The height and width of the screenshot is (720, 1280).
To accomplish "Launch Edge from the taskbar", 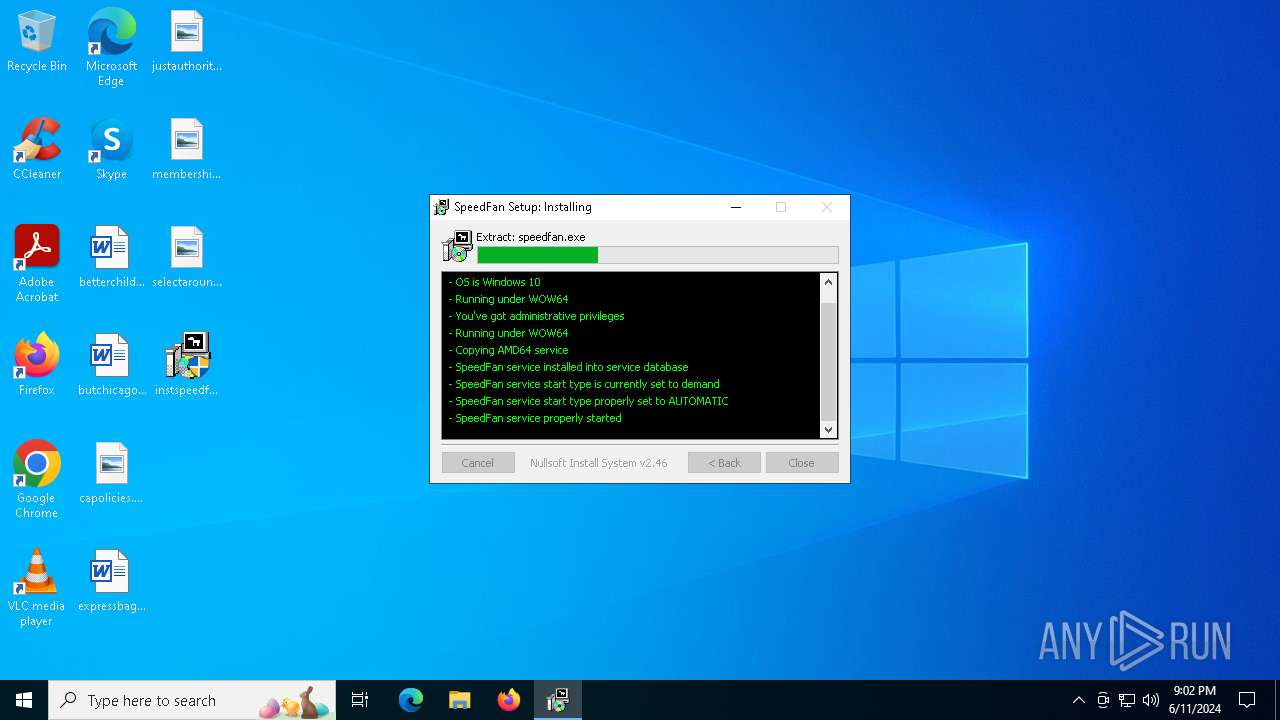I will point(411,700).
